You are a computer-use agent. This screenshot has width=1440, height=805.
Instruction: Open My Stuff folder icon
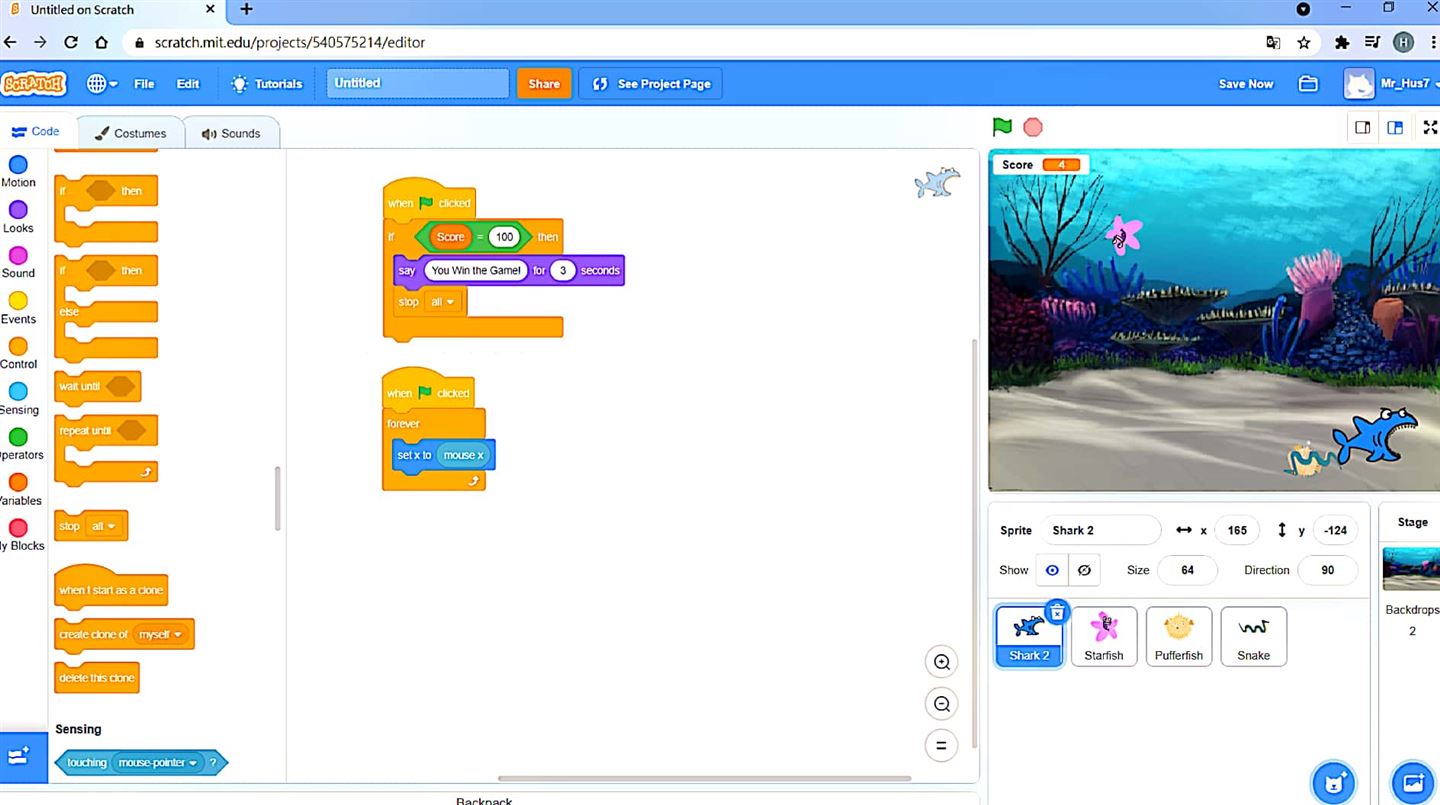pyautogui.click(x=1308, y=84)
